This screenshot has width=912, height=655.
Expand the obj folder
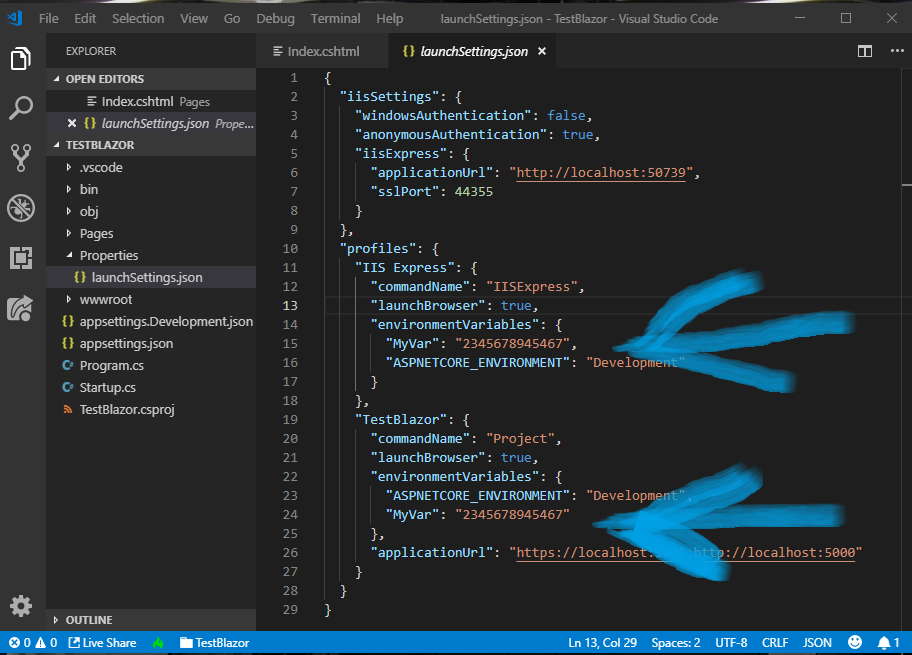(151, 212)
